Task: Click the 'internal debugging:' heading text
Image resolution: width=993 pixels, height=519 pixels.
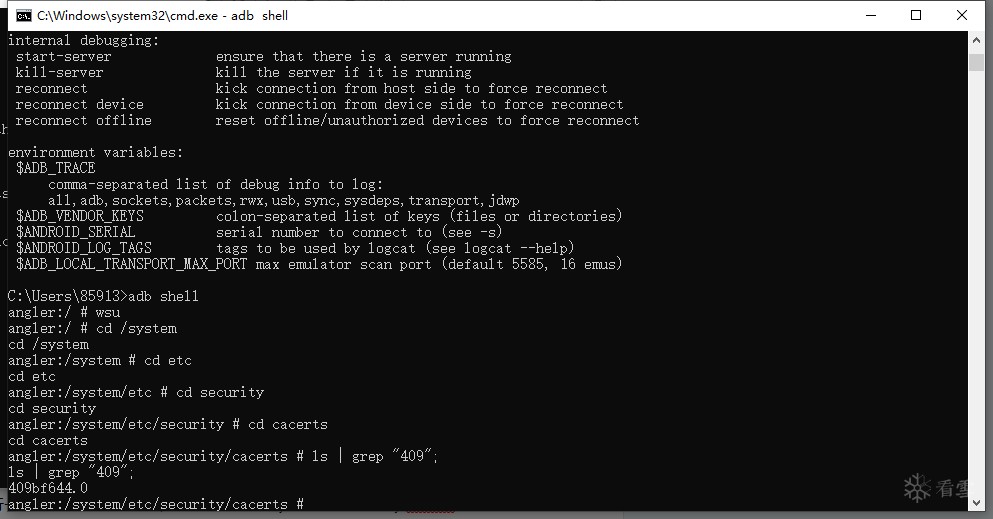Action: click(x=84, y=41)
